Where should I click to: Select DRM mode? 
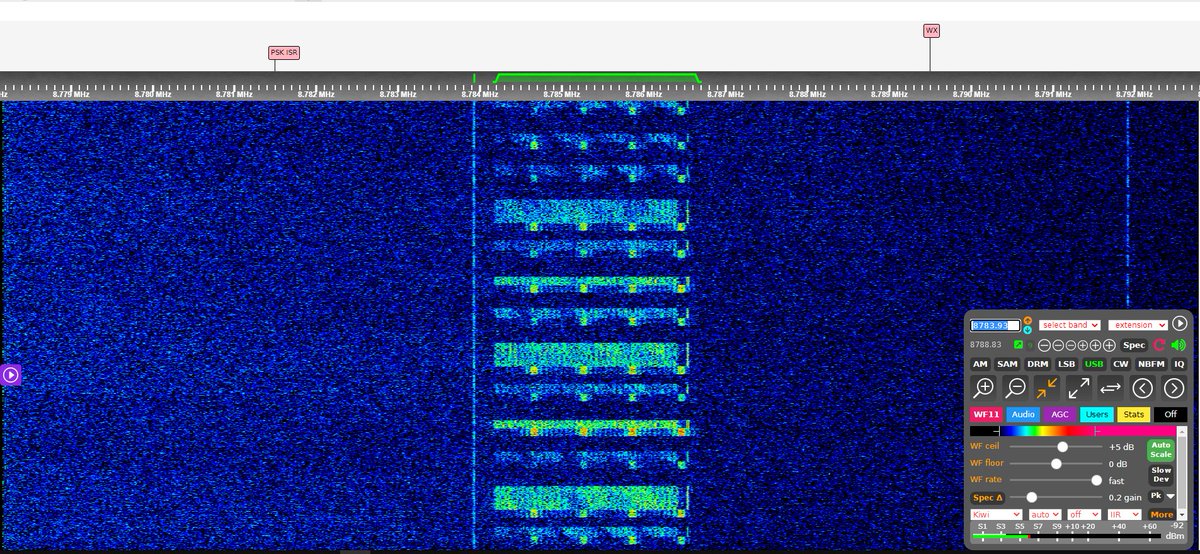1038,364
